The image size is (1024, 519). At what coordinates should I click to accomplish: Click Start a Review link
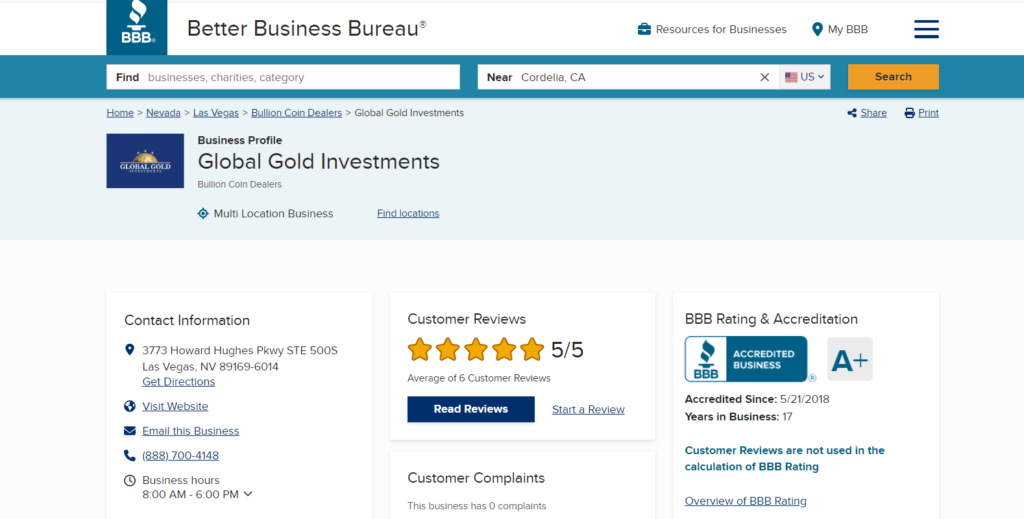[x=588, y=410]
